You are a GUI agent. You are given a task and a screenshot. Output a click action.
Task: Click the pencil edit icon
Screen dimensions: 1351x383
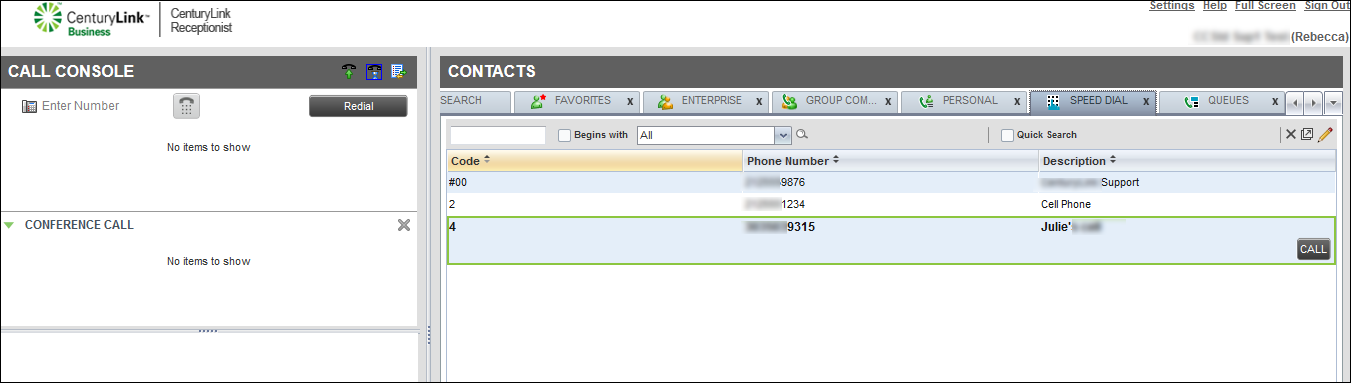click(1325, 134)
